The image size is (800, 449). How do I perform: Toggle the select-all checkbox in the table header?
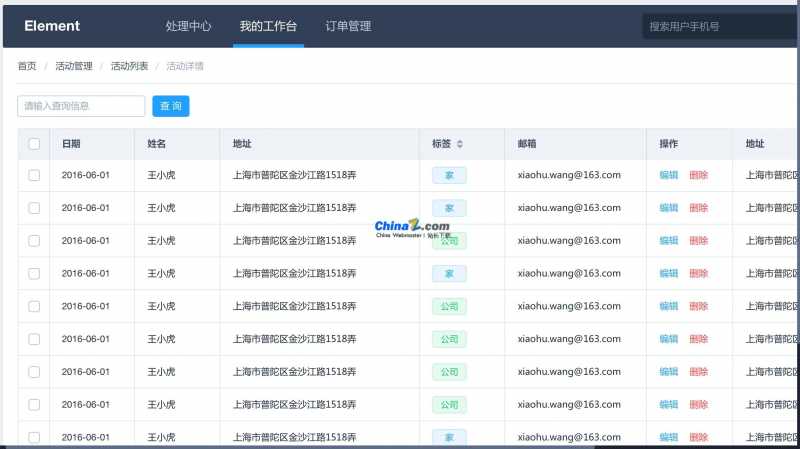(34, 144)
